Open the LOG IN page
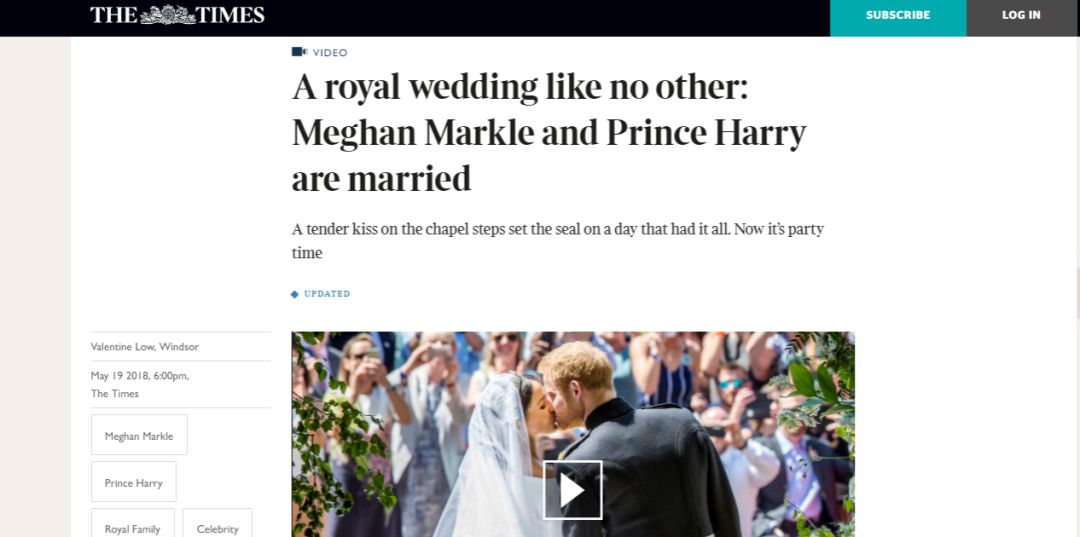This screenshot has height=537, width=1080. click(1021, 15)
